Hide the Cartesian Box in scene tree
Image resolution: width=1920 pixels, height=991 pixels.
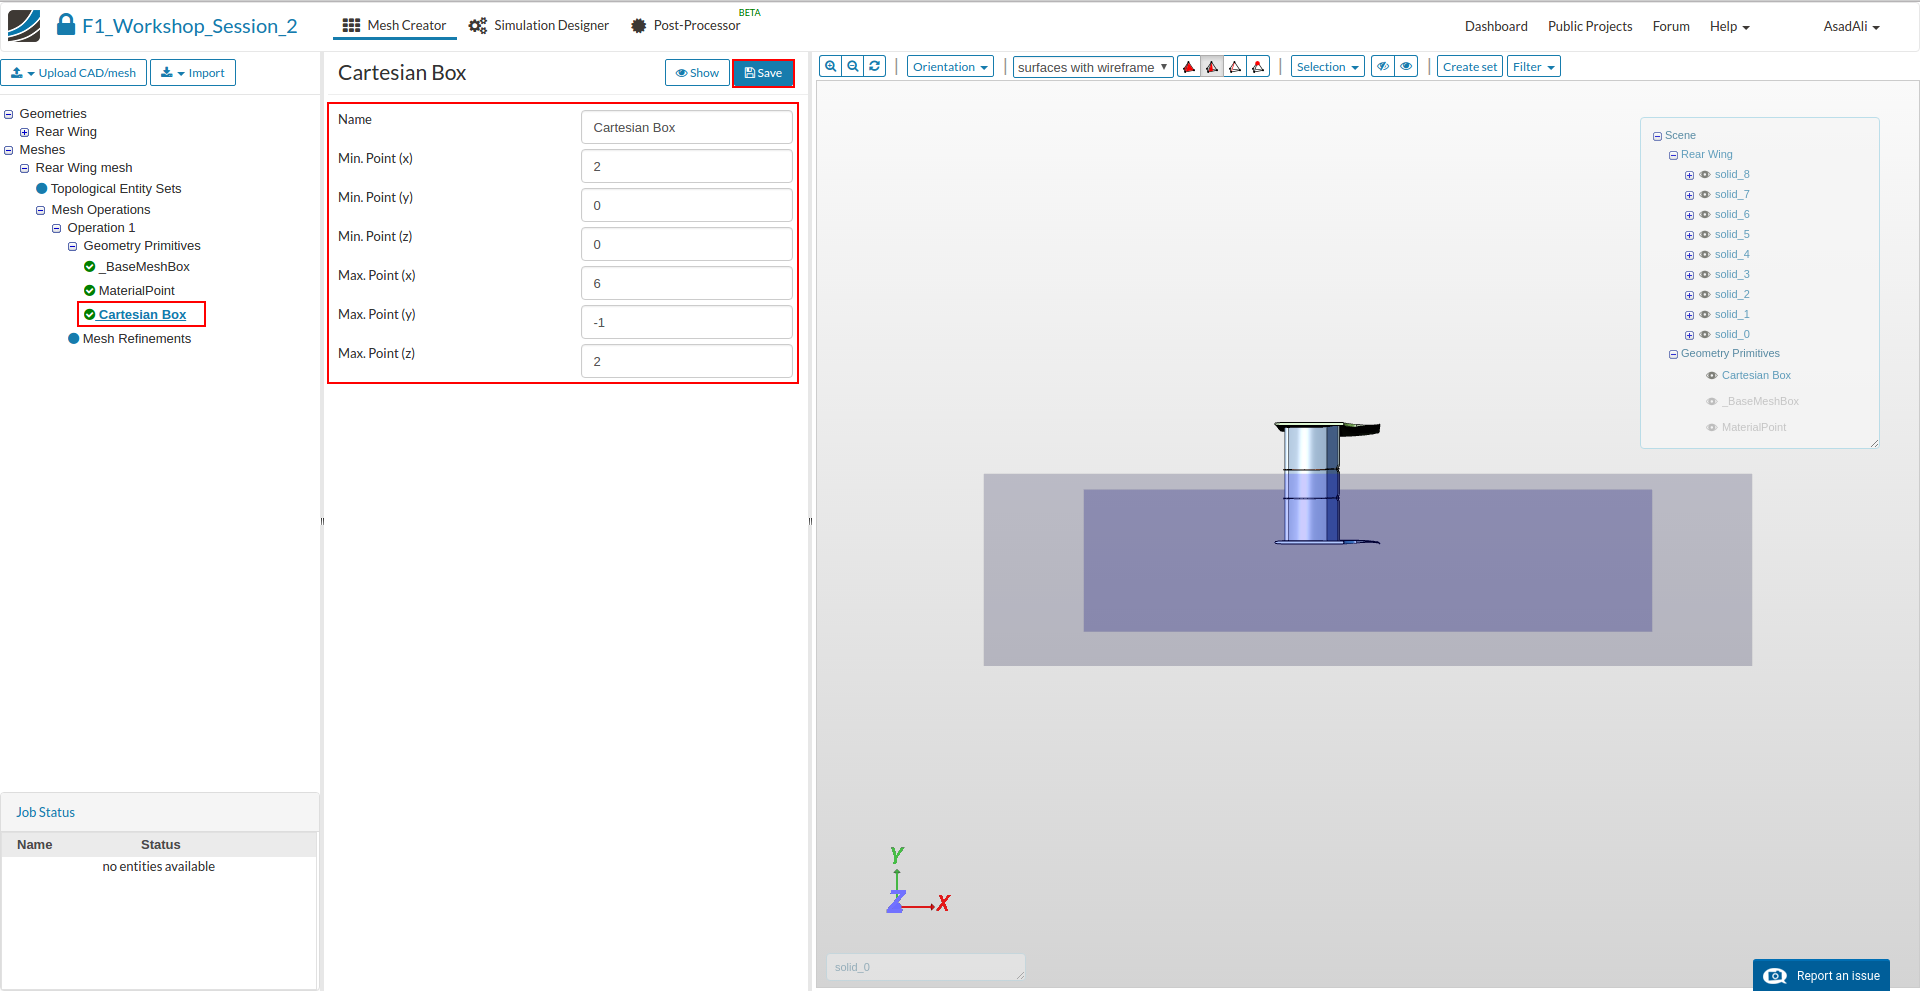pos(1712,376)
